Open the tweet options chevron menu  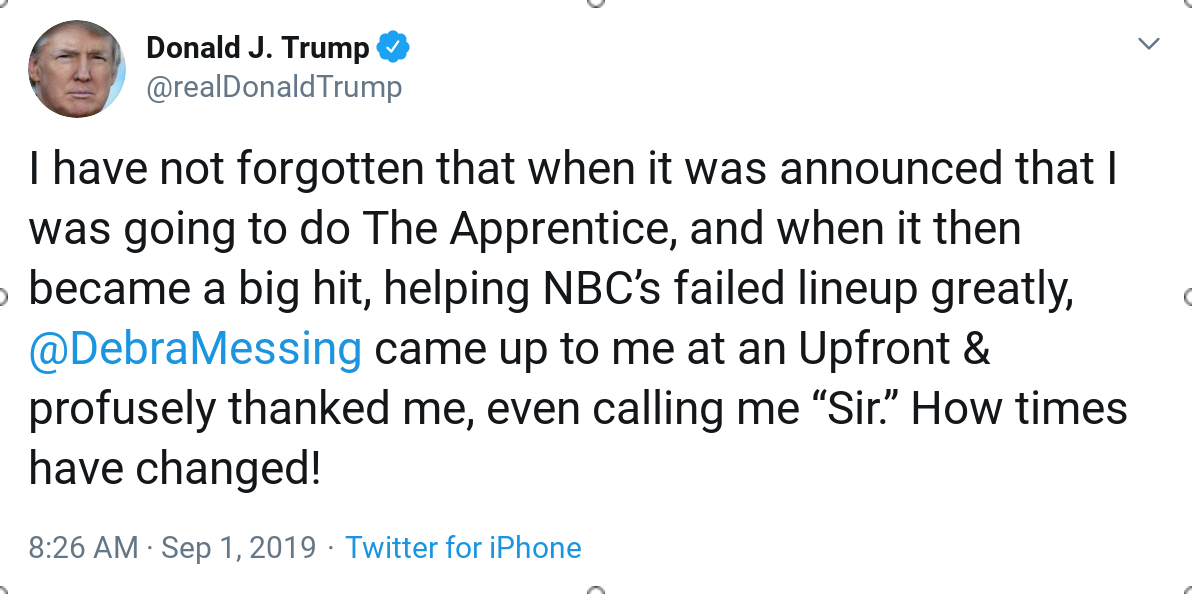pos(1150,44)
